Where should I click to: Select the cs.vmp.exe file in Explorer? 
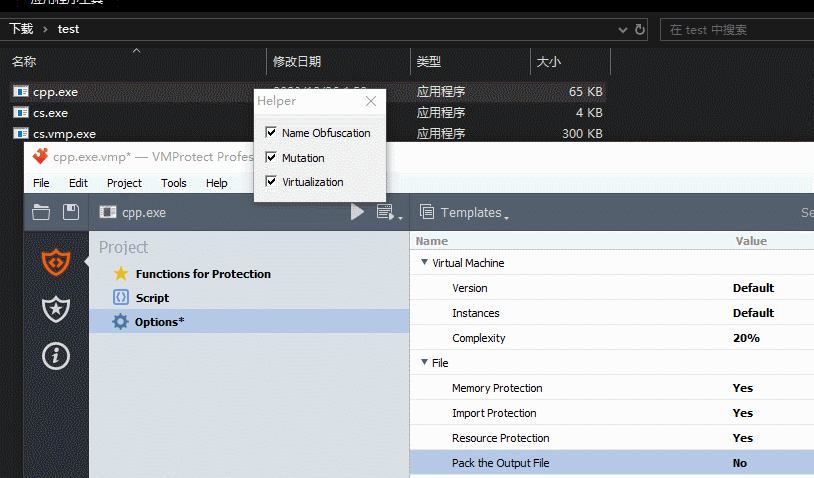(x=64, y=134)
